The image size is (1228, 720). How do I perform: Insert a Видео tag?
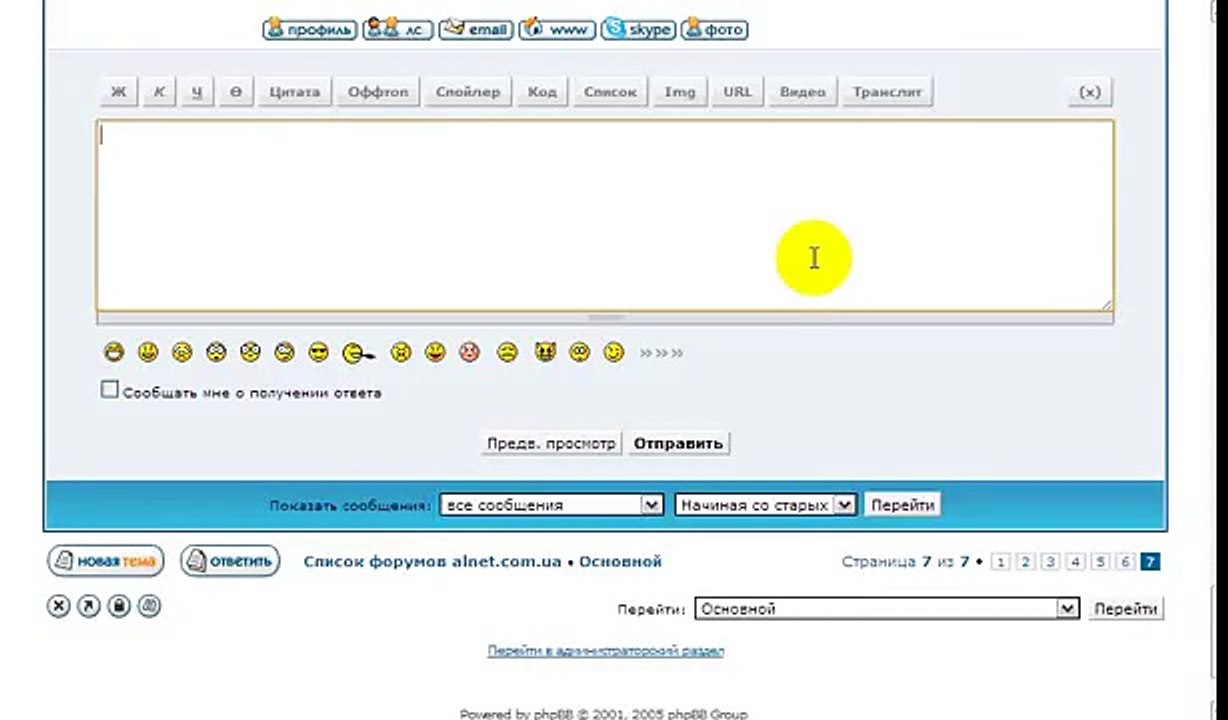point(802,92)
